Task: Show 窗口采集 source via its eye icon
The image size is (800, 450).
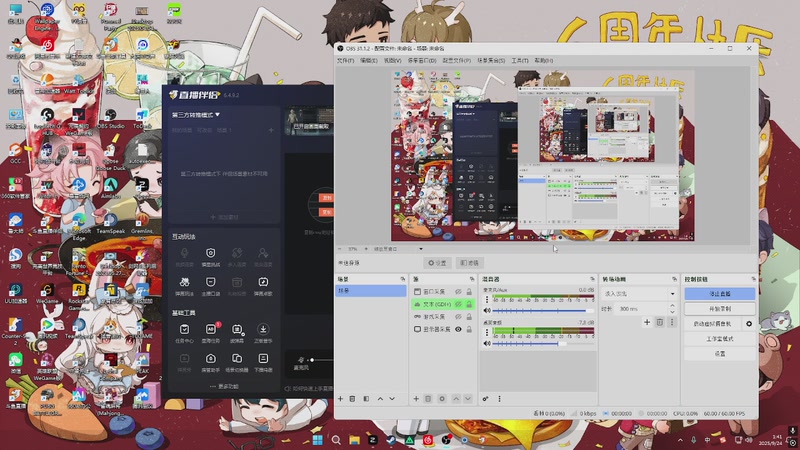Action: click(458, 291)
